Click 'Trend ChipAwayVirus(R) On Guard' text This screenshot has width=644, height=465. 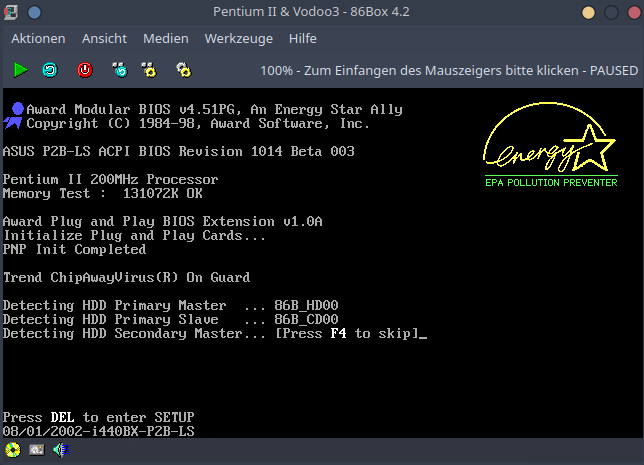[126, 277]
